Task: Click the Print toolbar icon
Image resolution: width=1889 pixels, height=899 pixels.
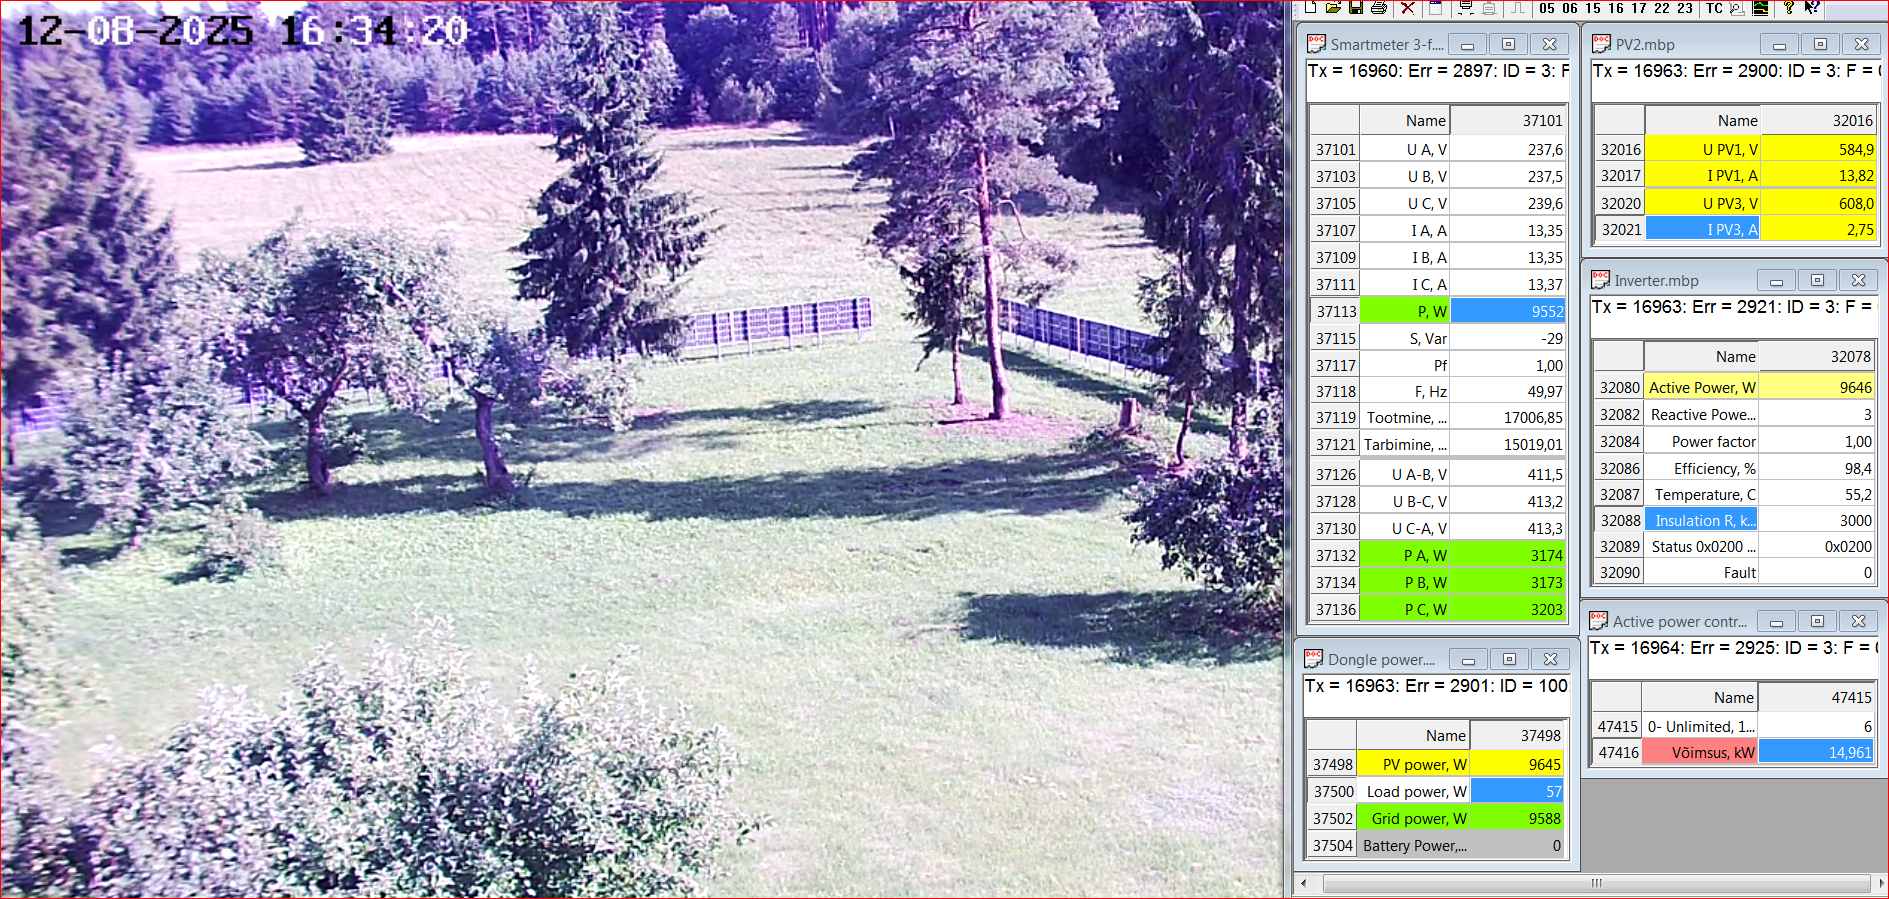Action: (x=1379, y=8)
